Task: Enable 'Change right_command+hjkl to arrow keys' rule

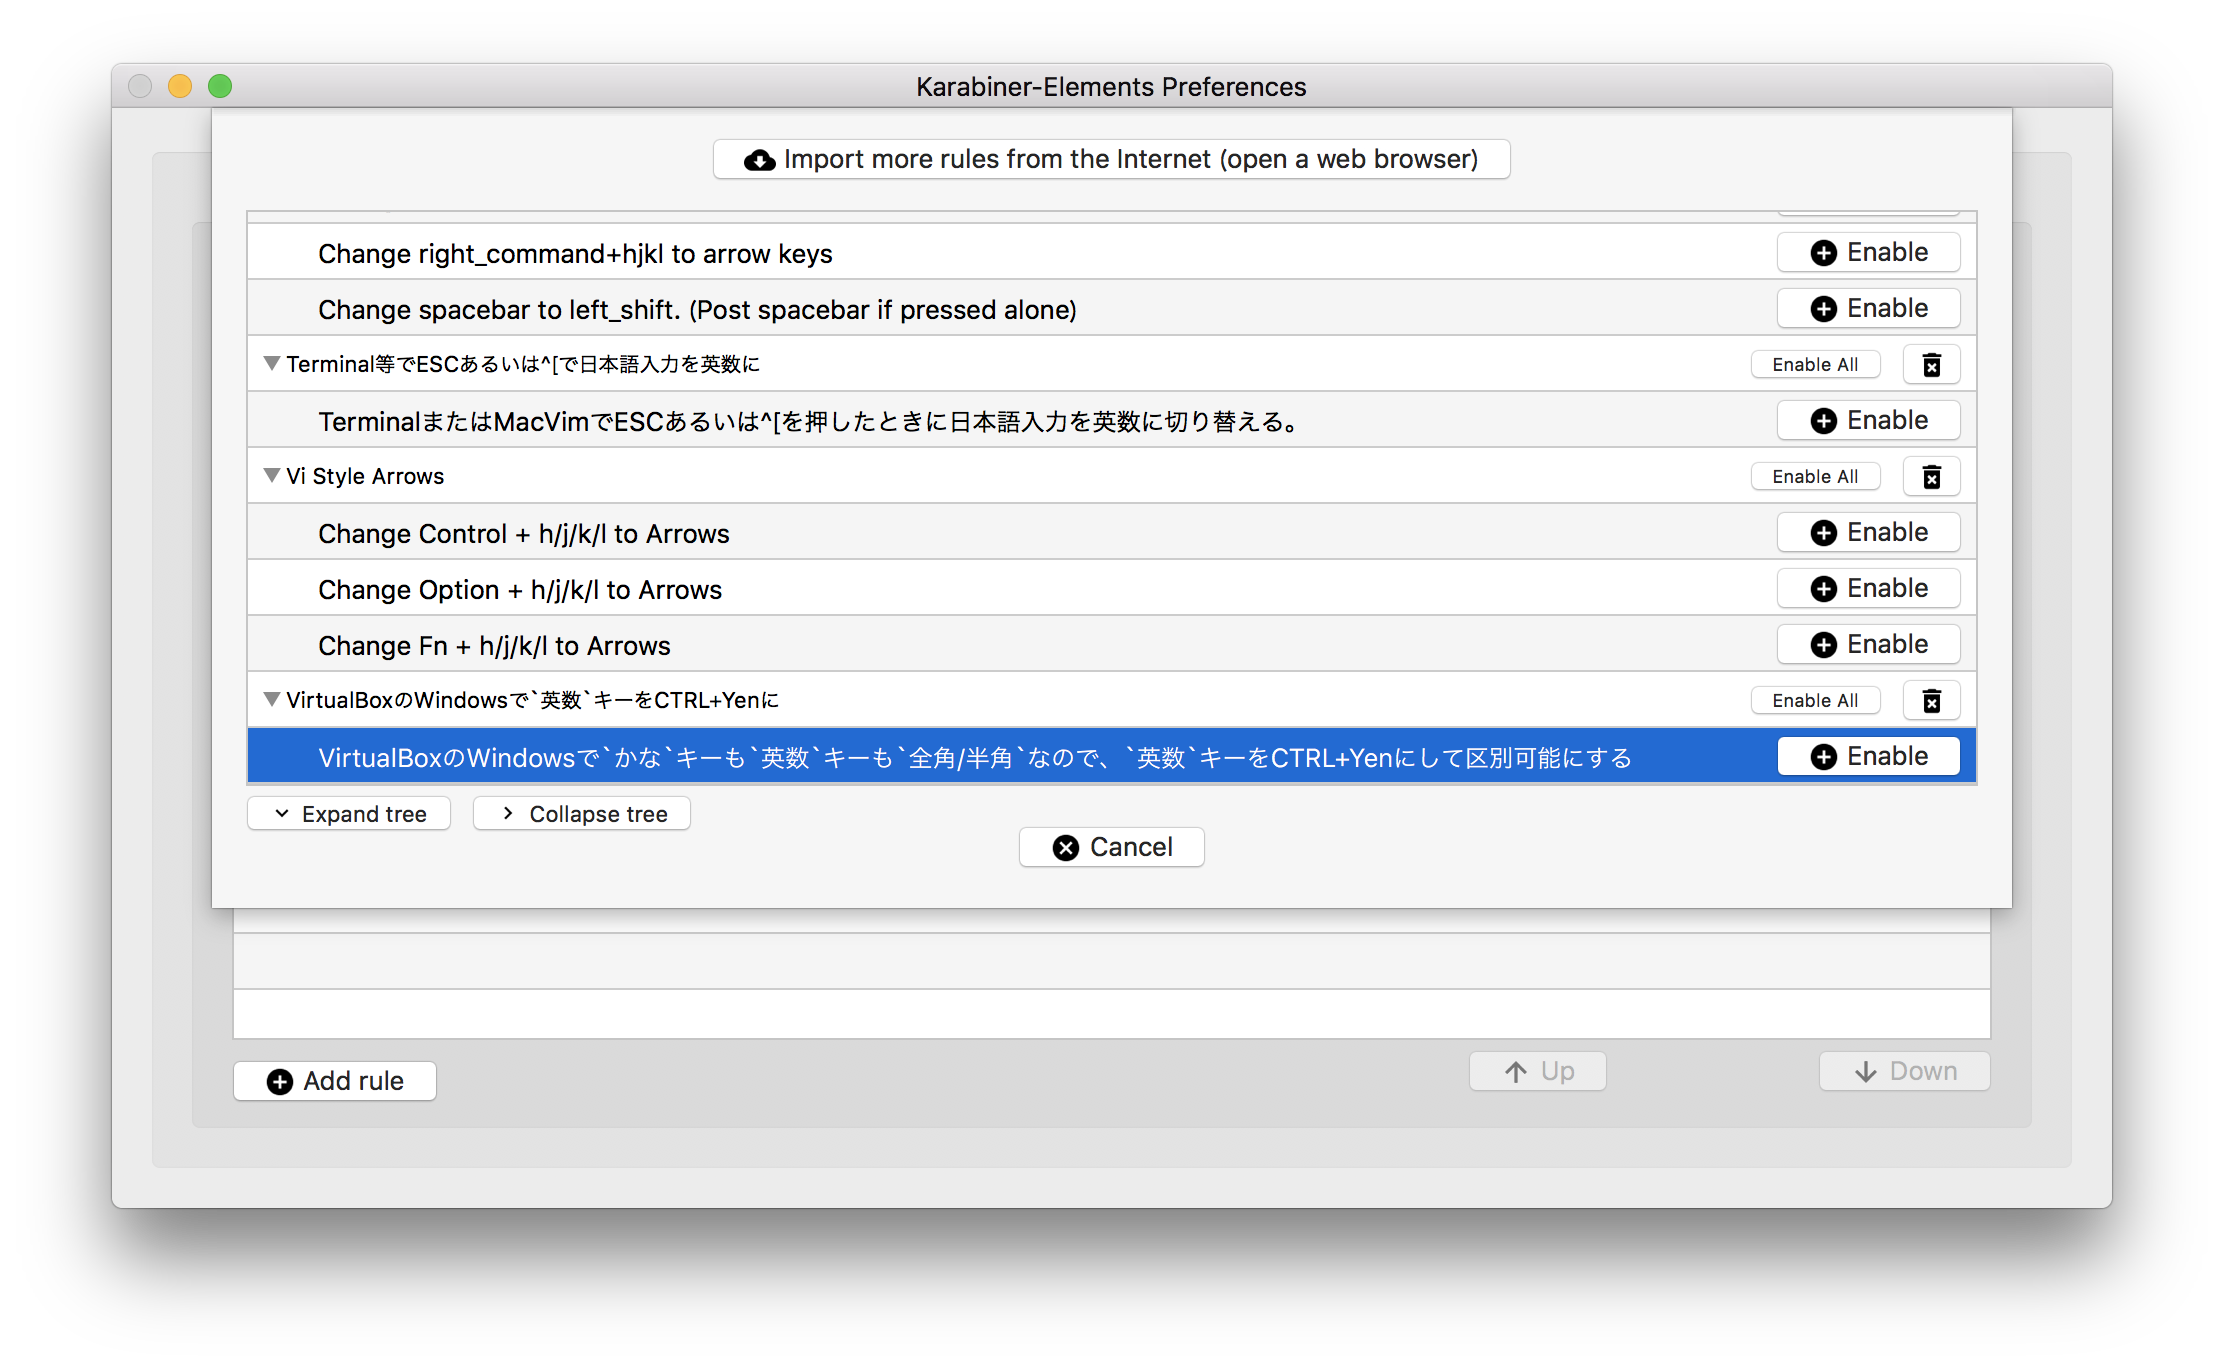Action: click(x=1868, y=252)
